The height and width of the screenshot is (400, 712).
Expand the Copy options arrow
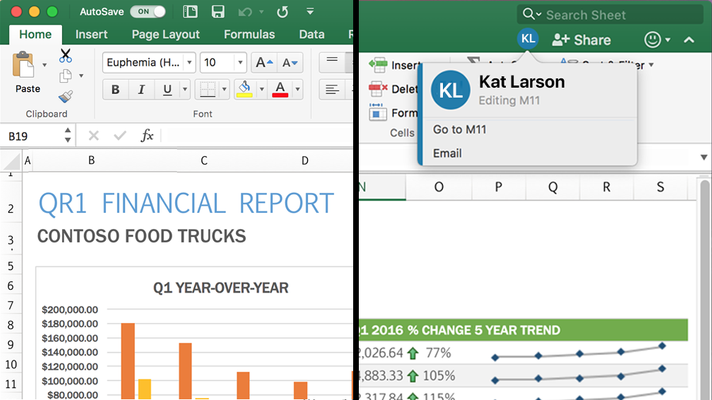coord(81,76)
